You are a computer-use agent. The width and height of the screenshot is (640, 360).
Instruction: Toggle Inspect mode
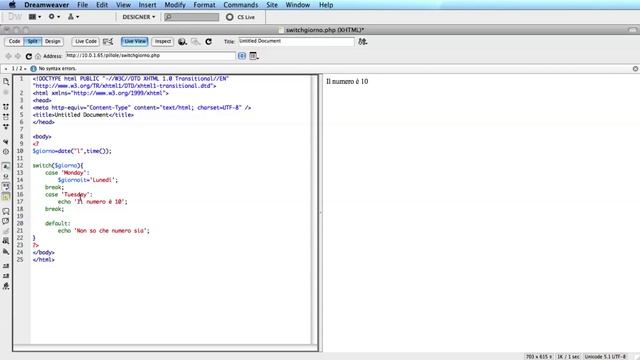tap(163, 41)
